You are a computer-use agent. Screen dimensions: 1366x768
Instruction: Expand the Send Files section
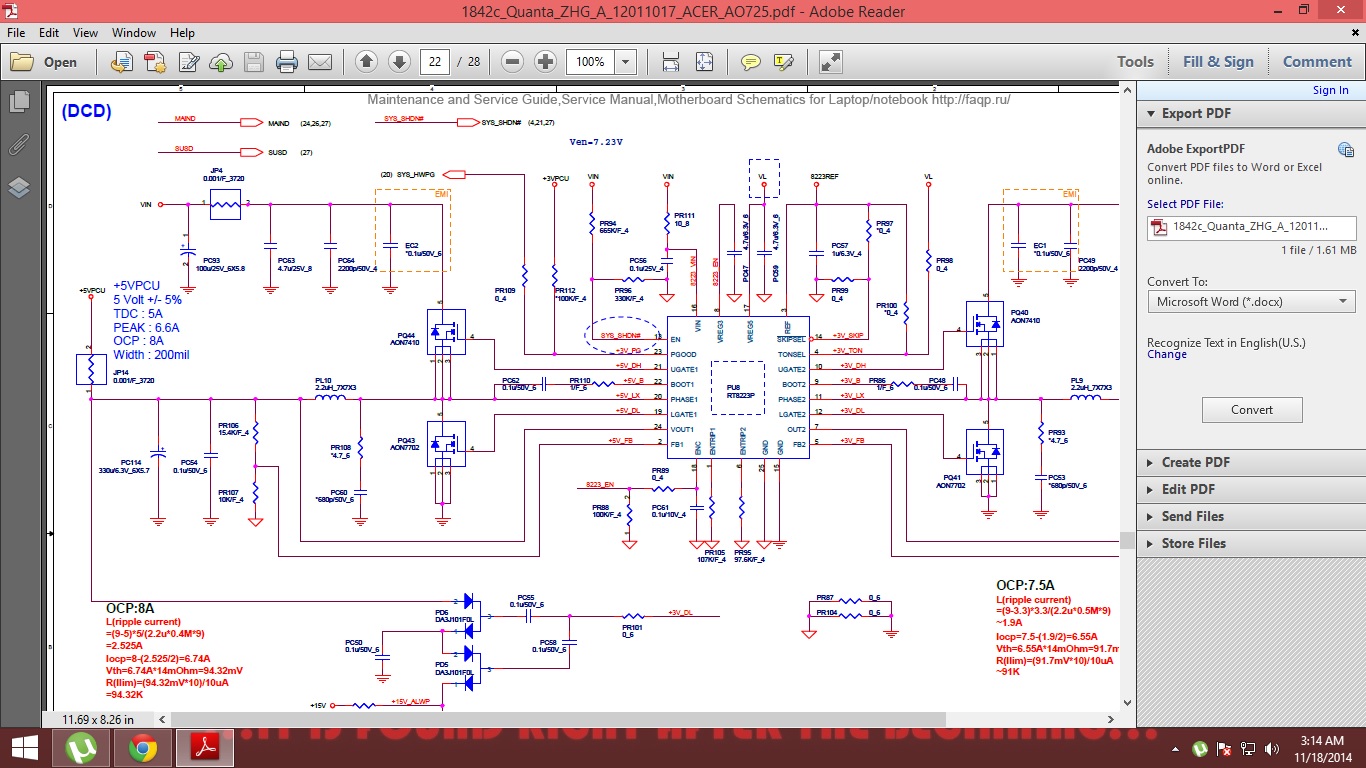1192,516
